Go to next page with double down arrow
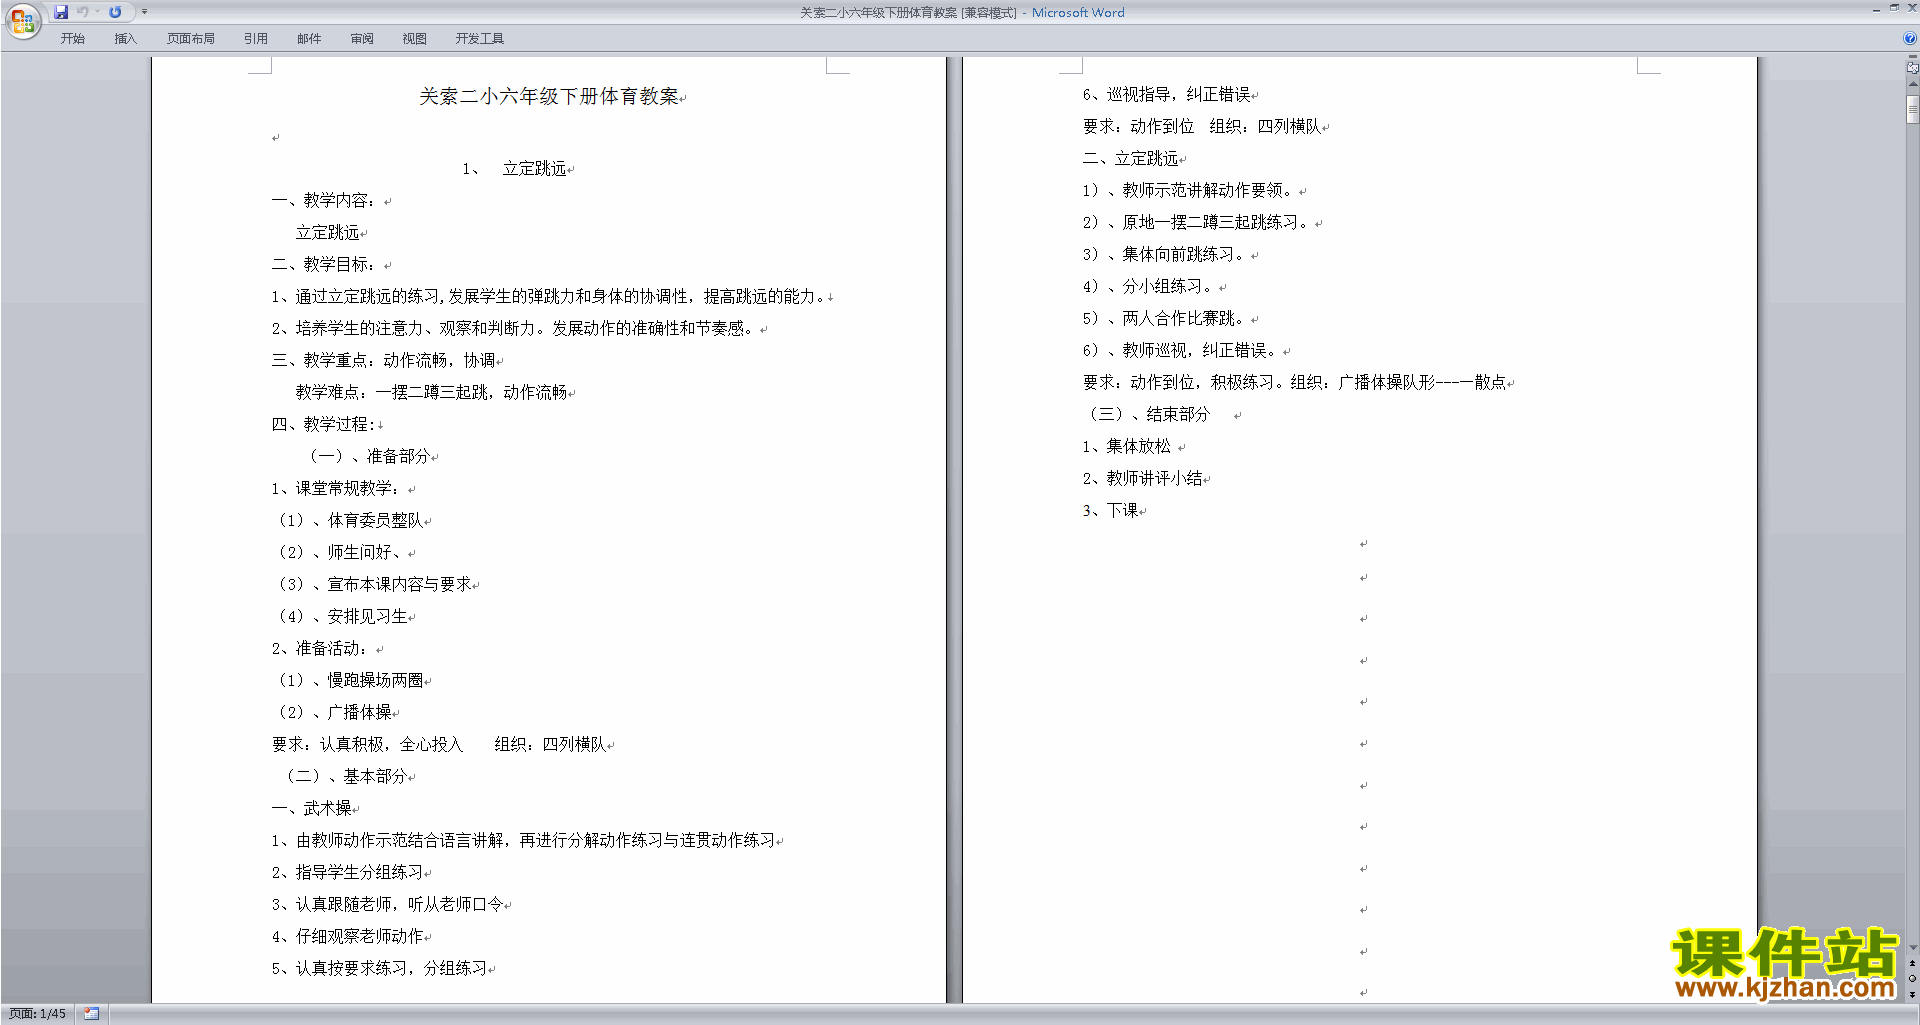This screenshot has height=1025, width=1920. tap(1912, 993)
